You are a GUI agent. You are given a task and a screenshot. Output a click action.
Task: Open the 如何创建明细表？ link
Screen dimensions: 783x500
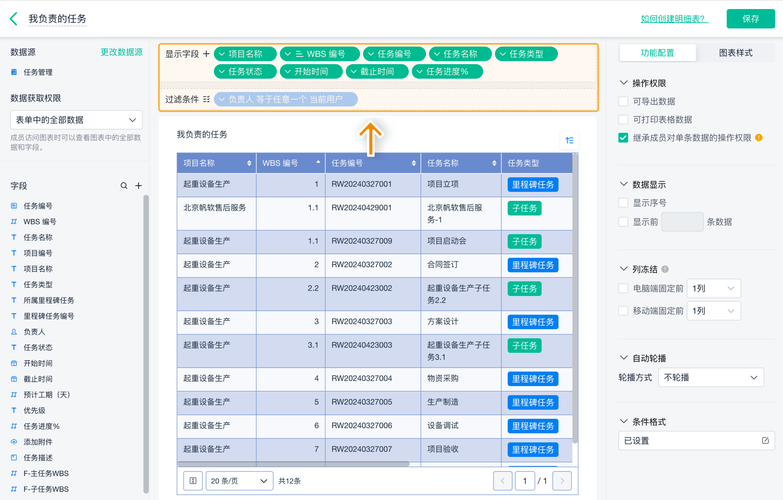point(674,19)
